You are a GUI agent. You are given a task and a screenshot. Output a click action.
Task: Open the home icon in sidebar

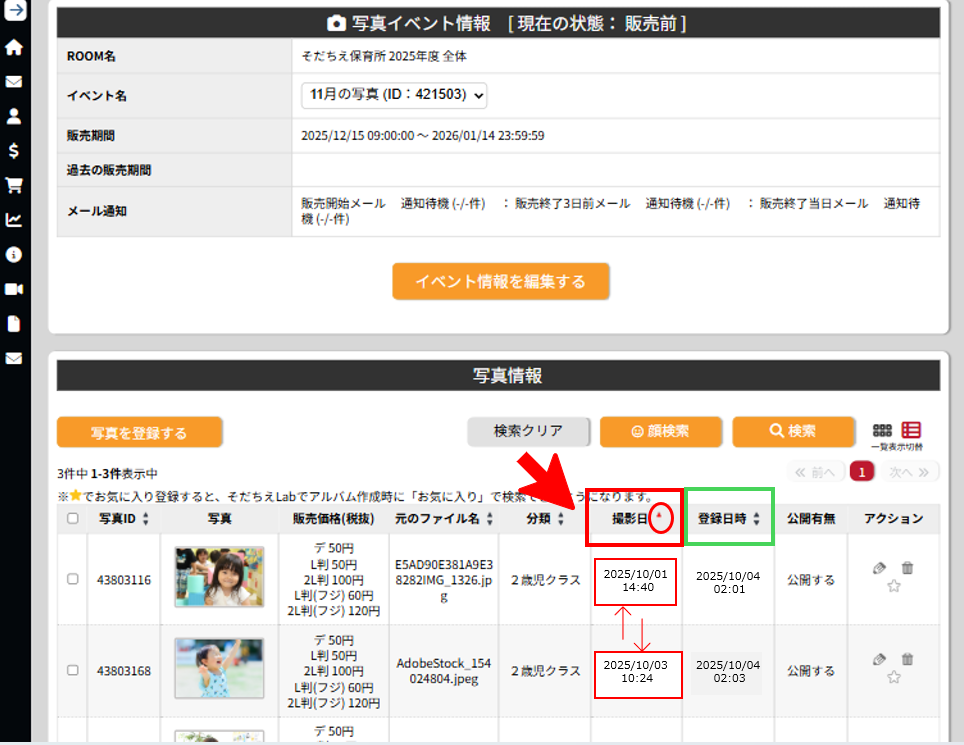pos(14,47)
